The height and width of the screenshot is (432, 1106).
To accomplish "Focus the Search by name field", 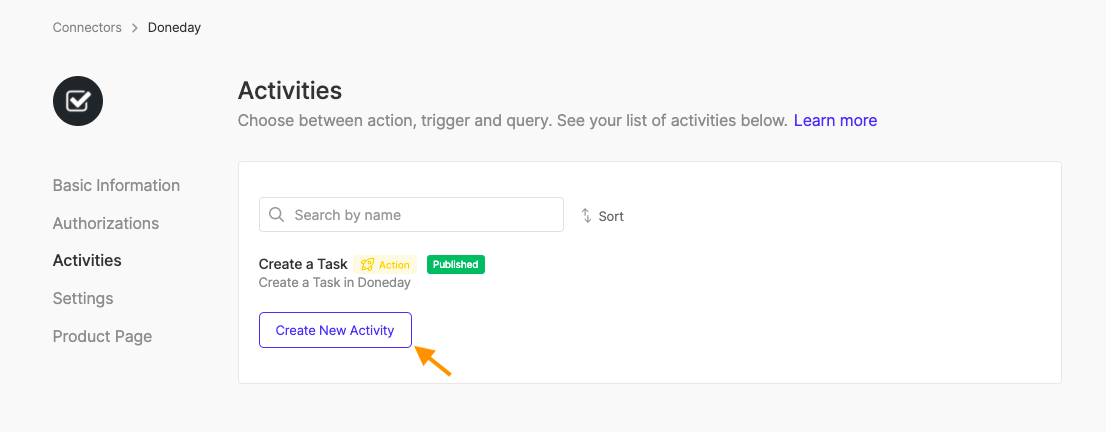I will tap(411, 215).
